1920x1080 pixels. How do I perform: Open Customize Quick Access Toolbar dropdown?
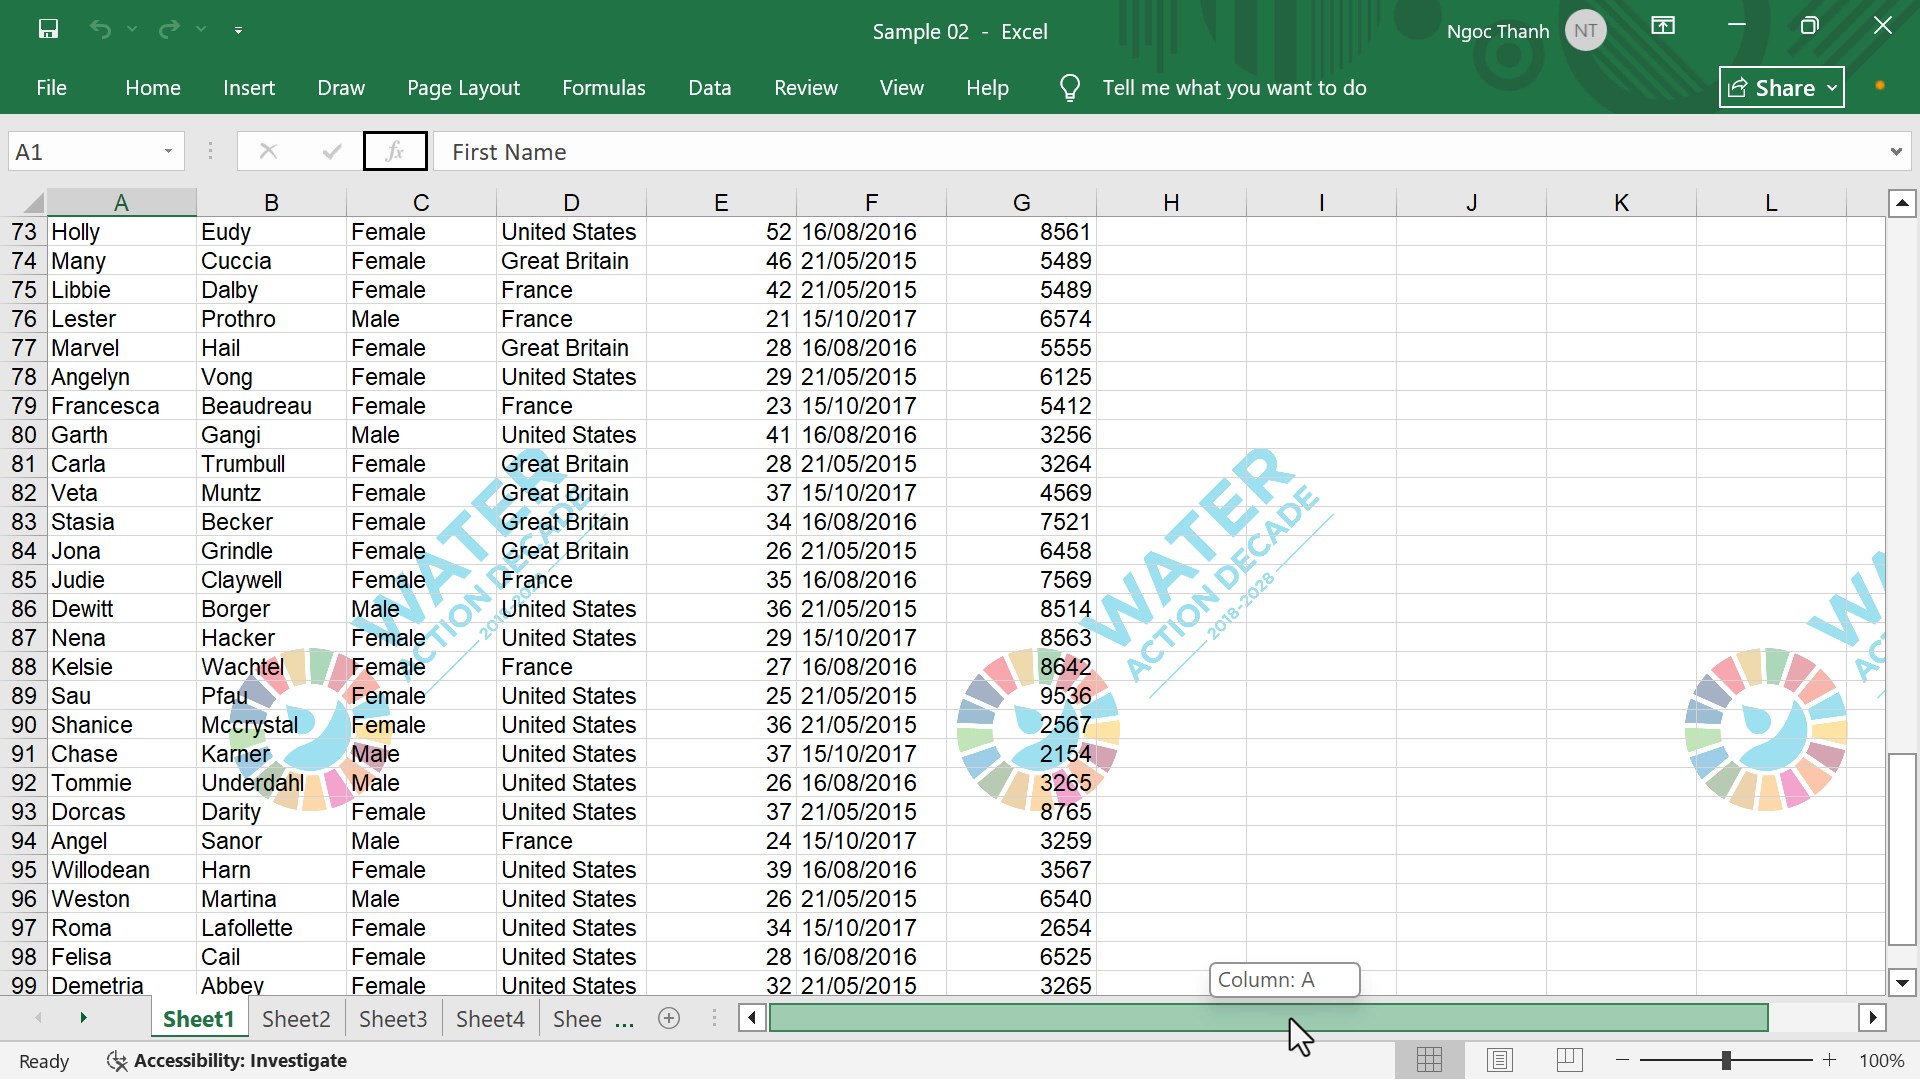(238, 30)
